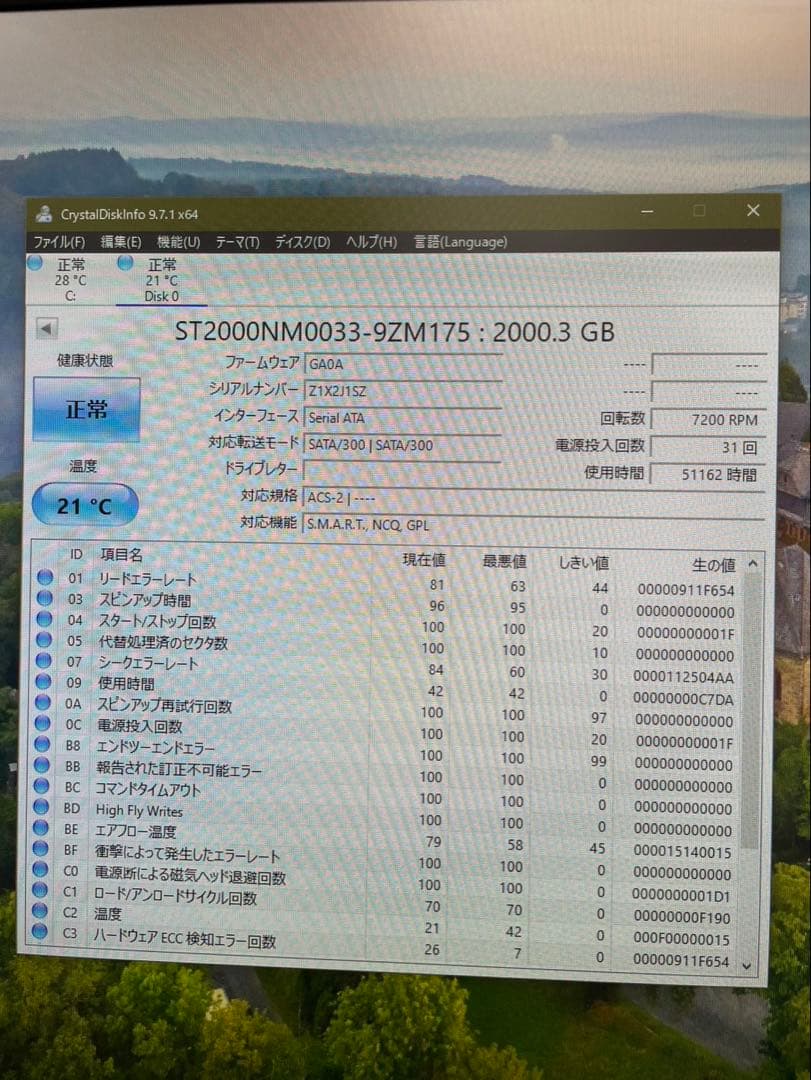Click the シリアルナンバー field Z1X2J1SZ
Image resolution: width=811 pixels, height=1080 pixels.
(402, 391)
